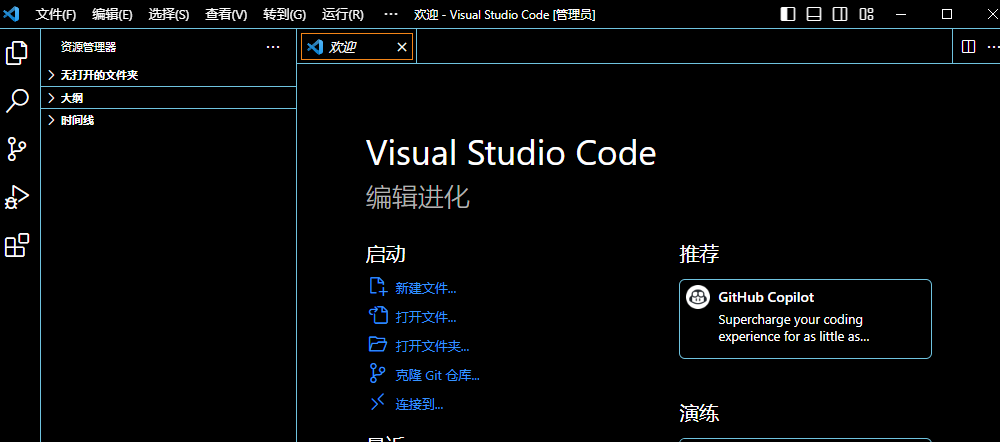1000x442 pixels.
Task: Open customize layout icon
Action: (866, 14)
